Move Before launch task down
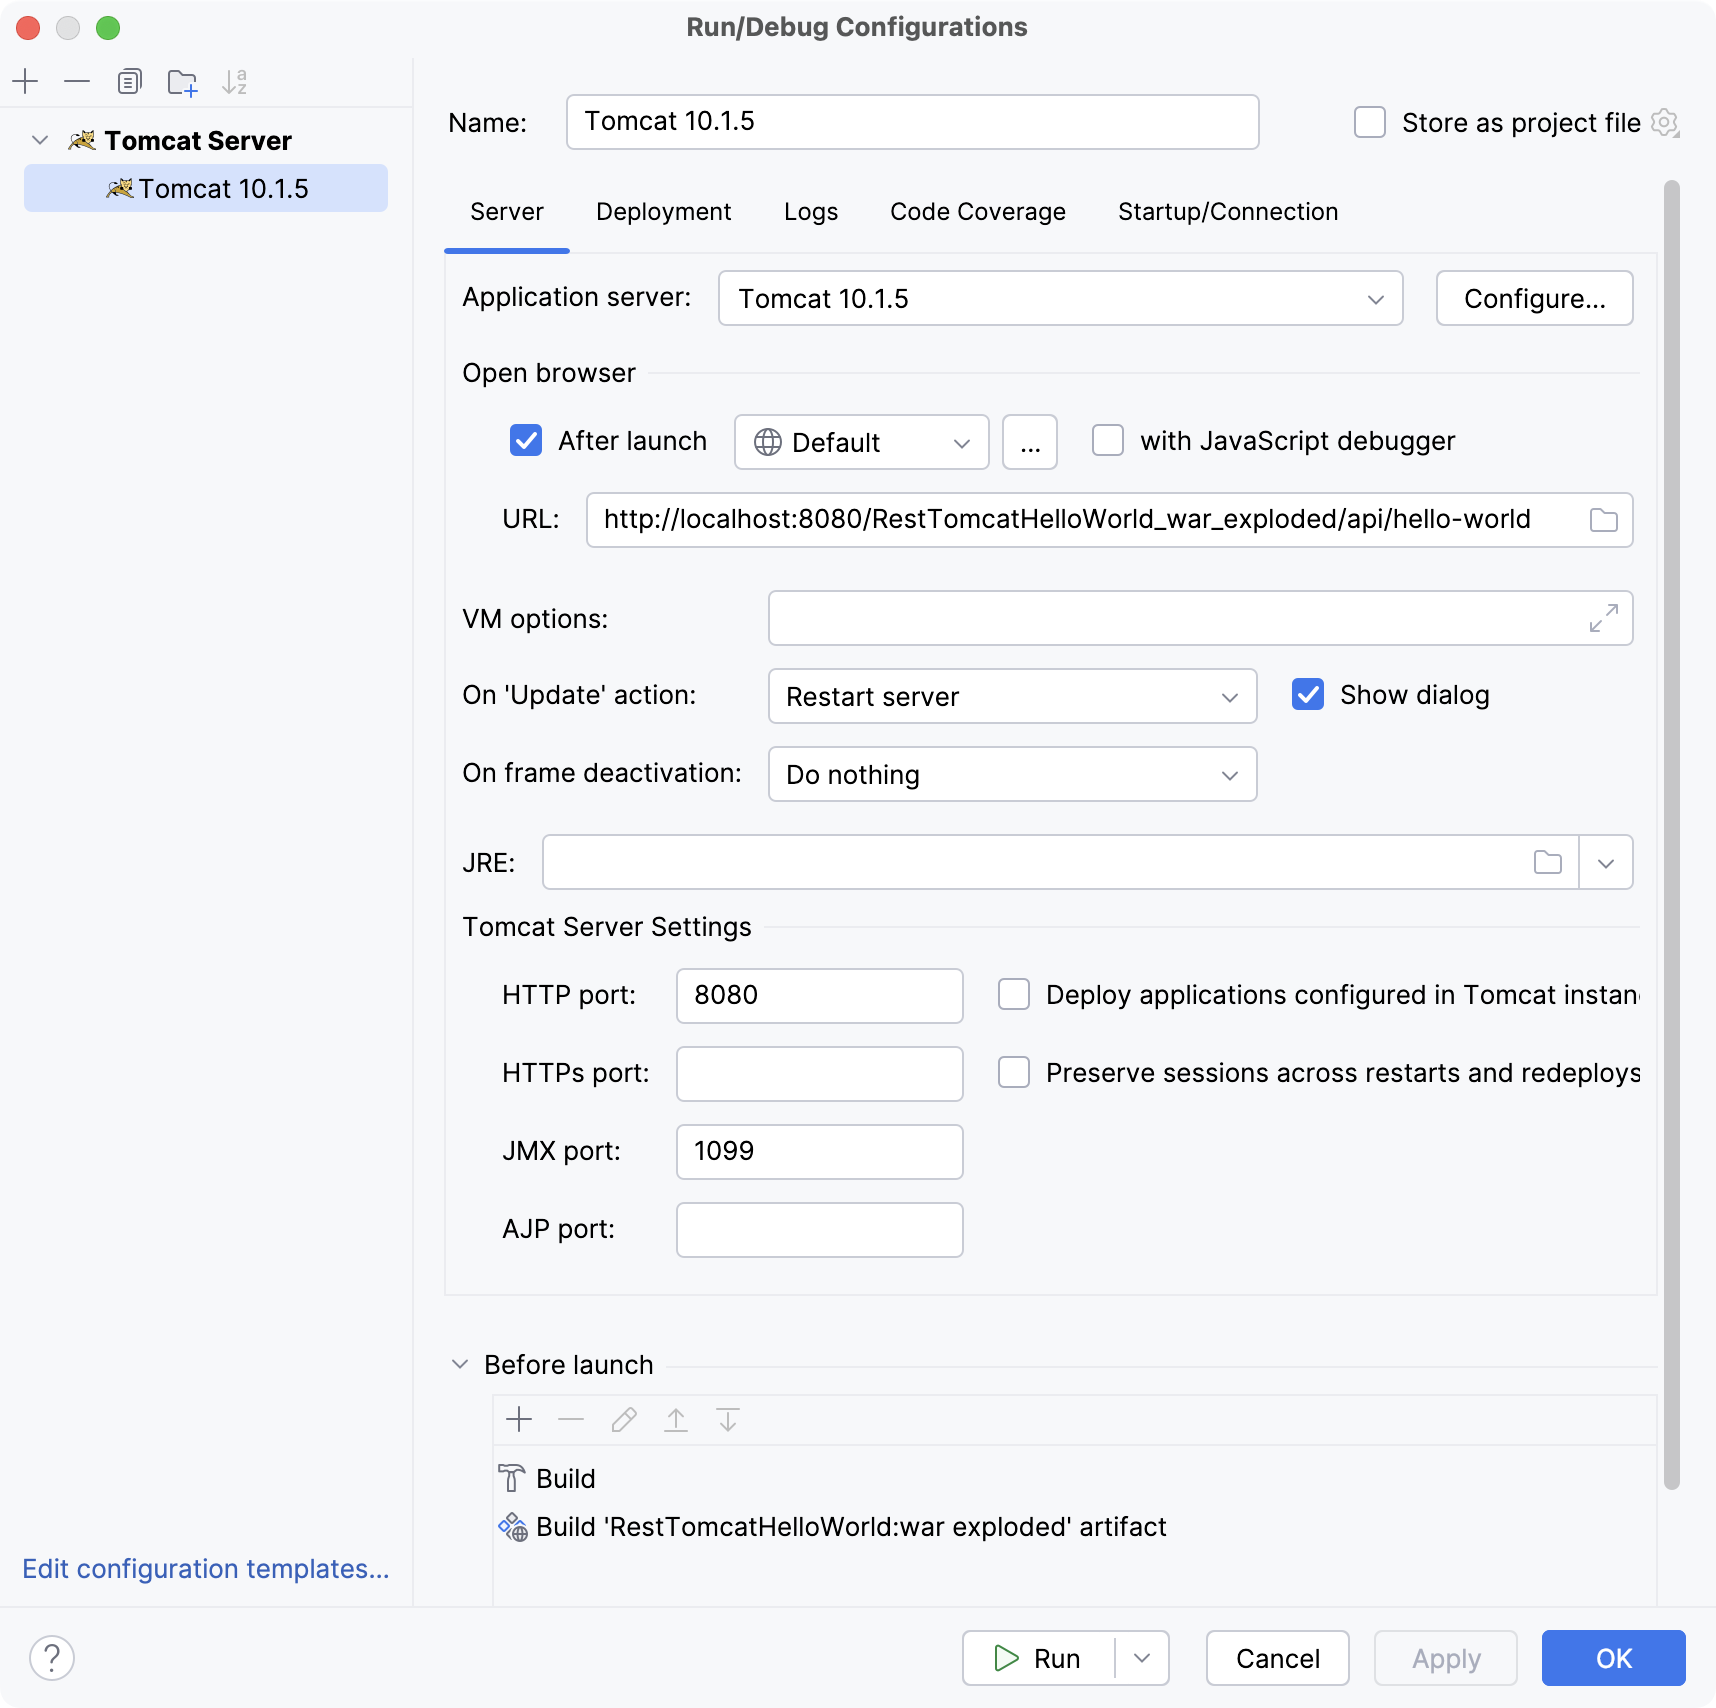1716x1708 pixels. click(727, 1420)
